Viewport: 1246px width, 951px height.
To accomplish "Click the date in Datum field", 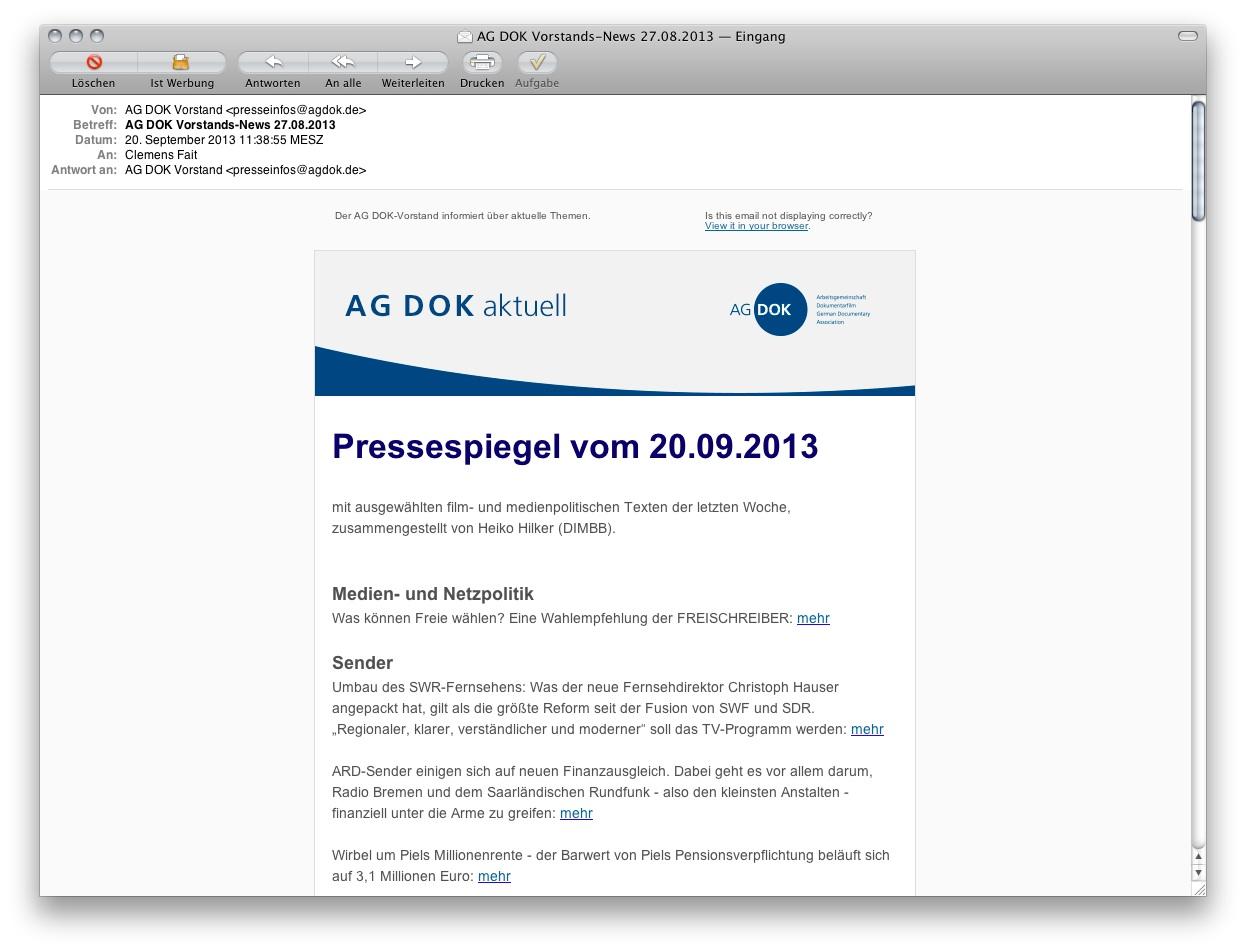I will 224,140.
